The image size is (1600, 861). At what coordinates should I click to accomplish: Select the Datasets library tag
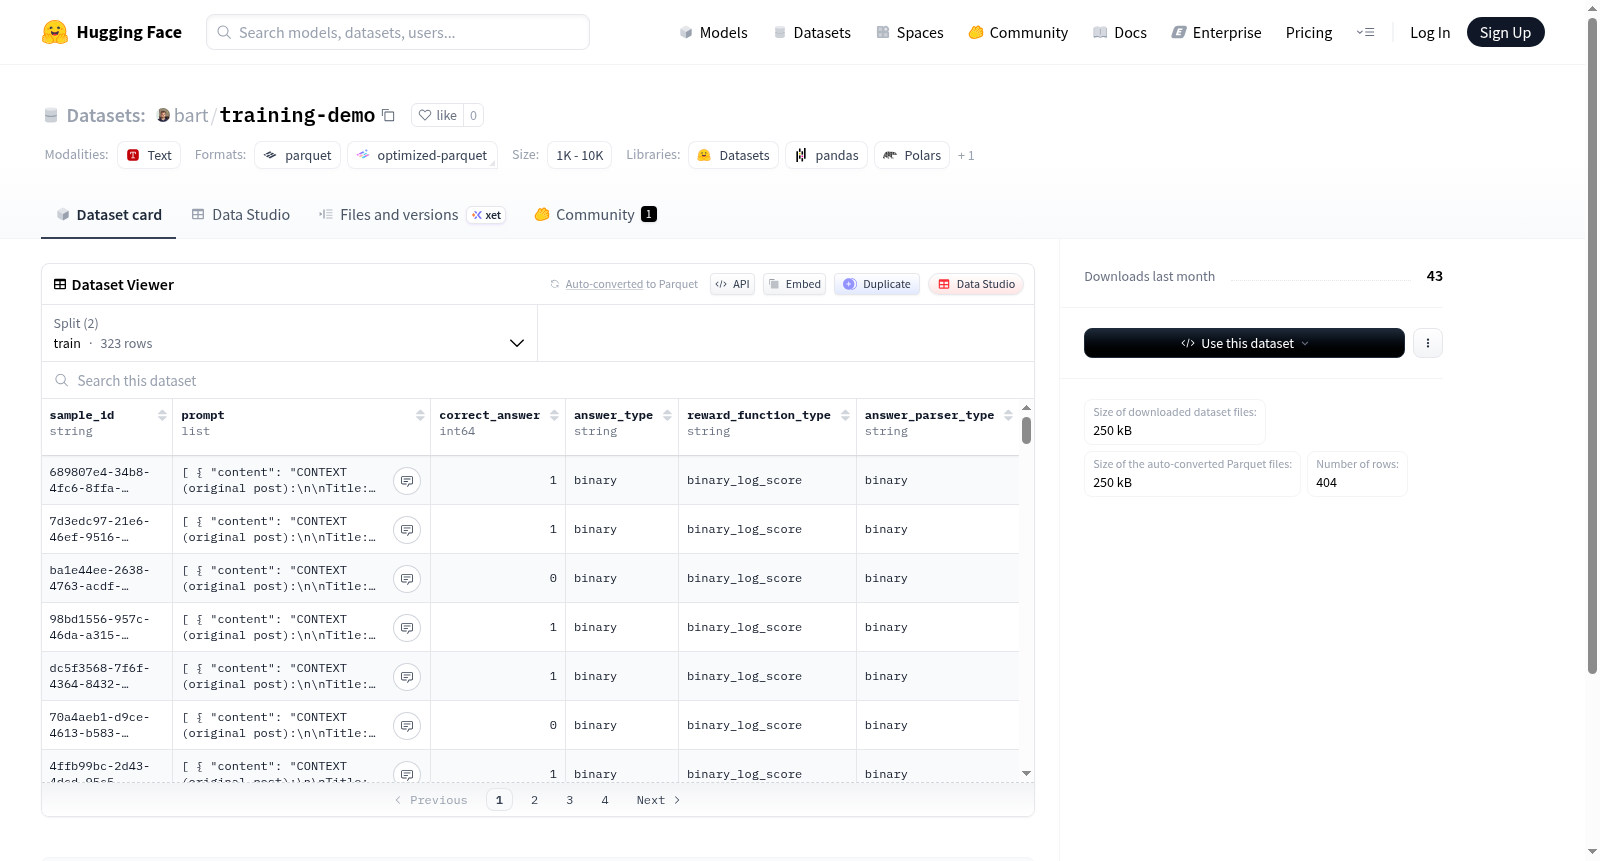point(734,155)
